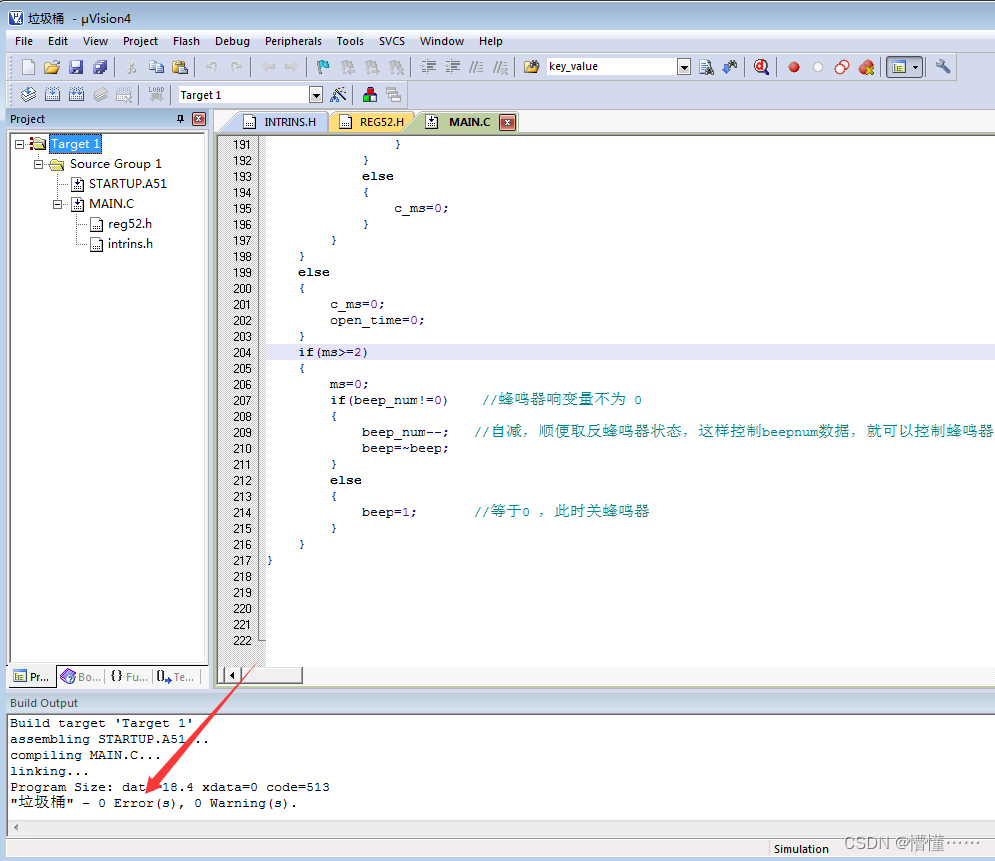995x861 pixels.
Task: Insert a bookmark with the flag icon
Action: 323,67
